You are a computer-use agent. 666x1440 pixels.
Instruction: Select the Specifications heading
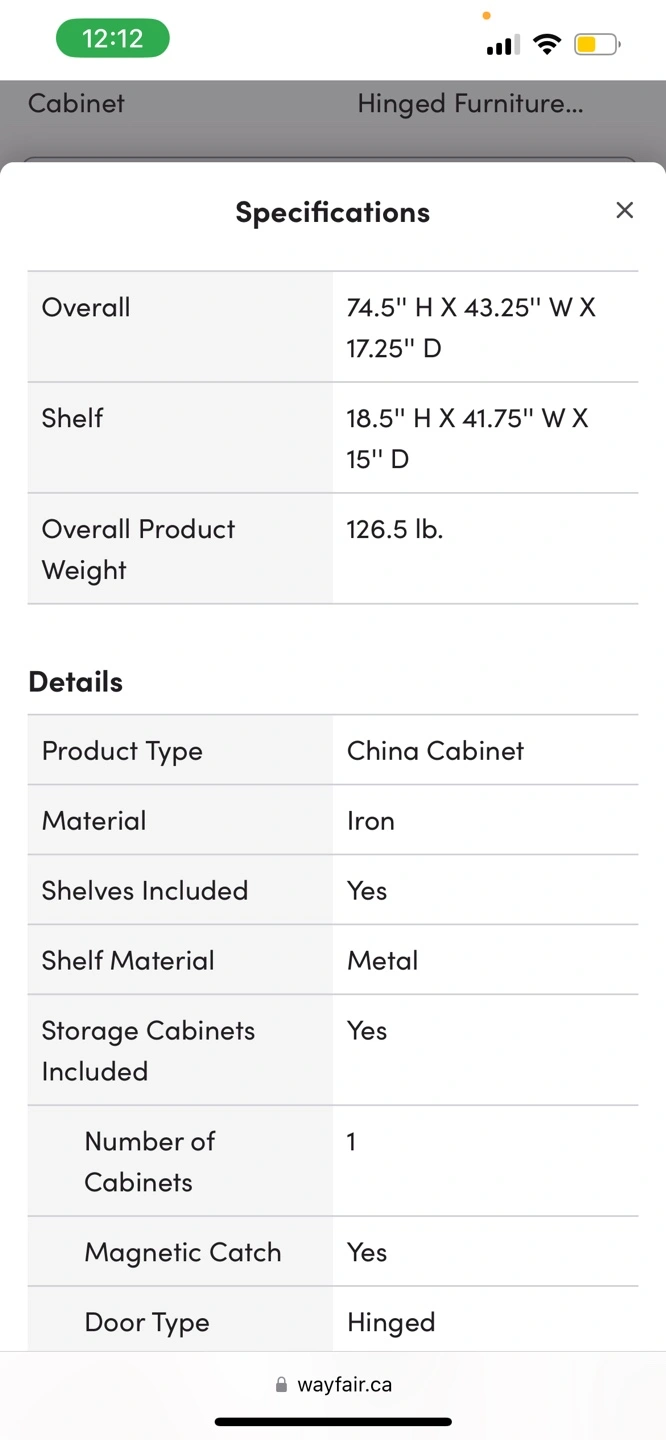(x=332, y=212)
